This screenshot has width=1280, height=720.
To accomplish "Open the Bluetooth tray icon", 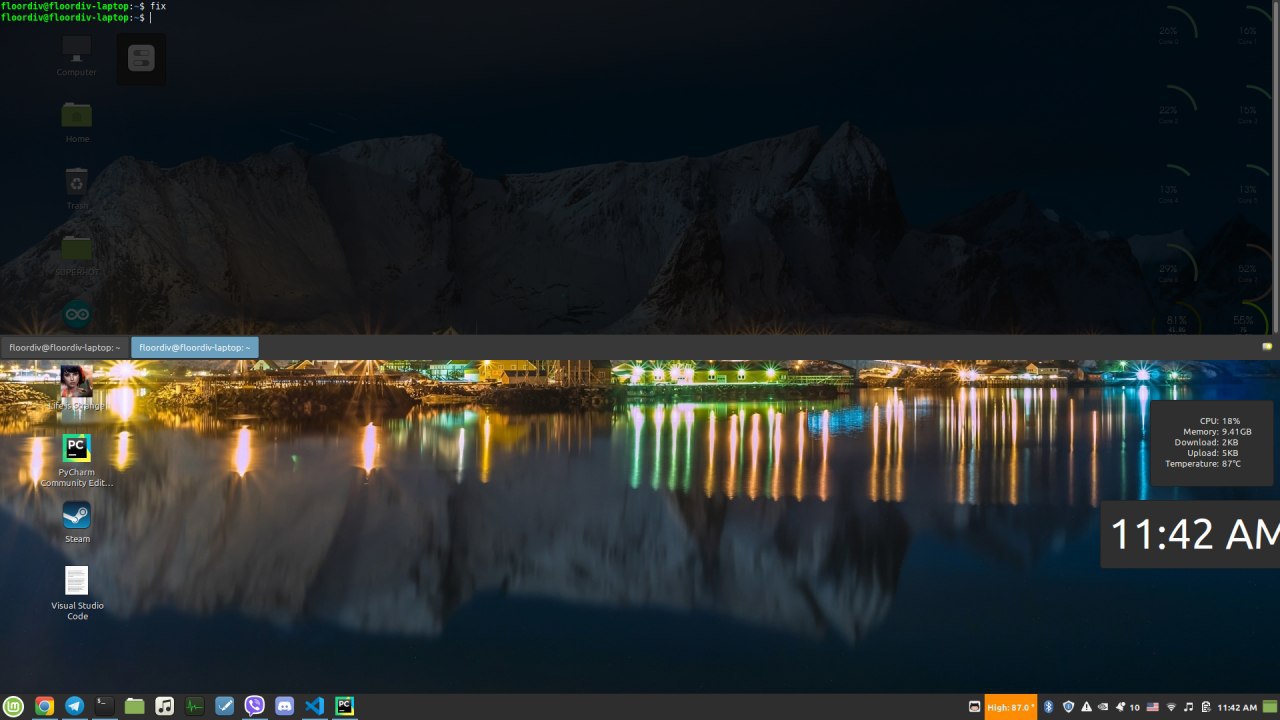I will click(1048, 707).
